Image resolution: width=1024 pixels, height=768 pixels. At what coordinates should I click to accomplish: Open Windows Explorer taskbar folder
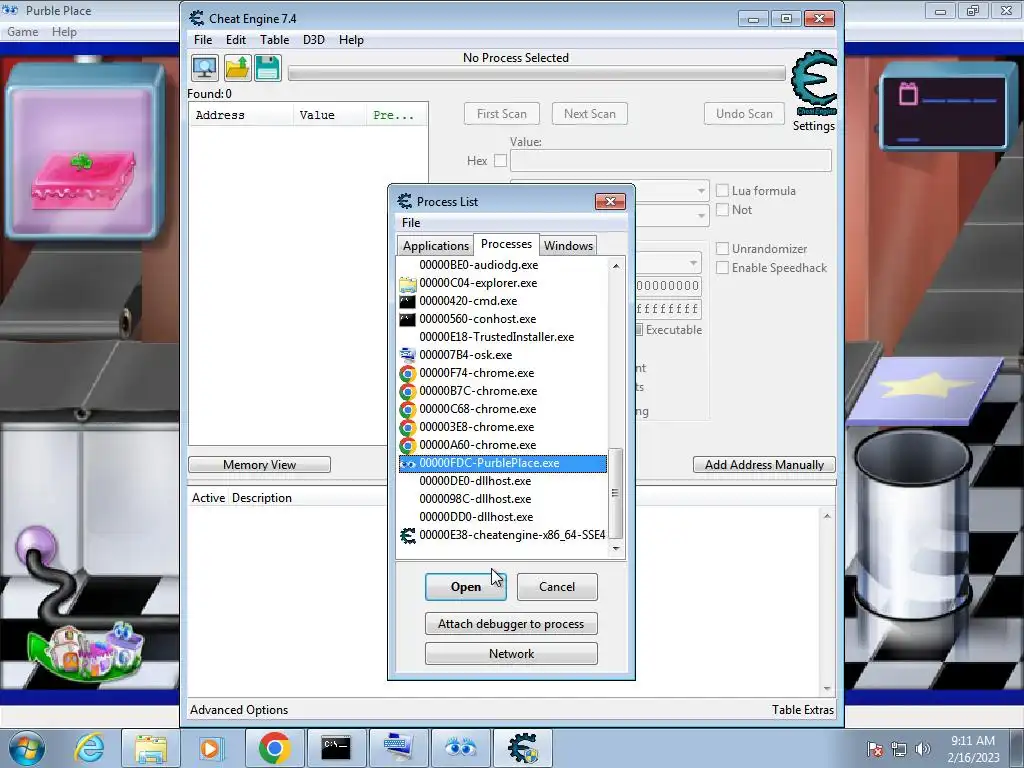pyautogui.click(x=151, y=748)
